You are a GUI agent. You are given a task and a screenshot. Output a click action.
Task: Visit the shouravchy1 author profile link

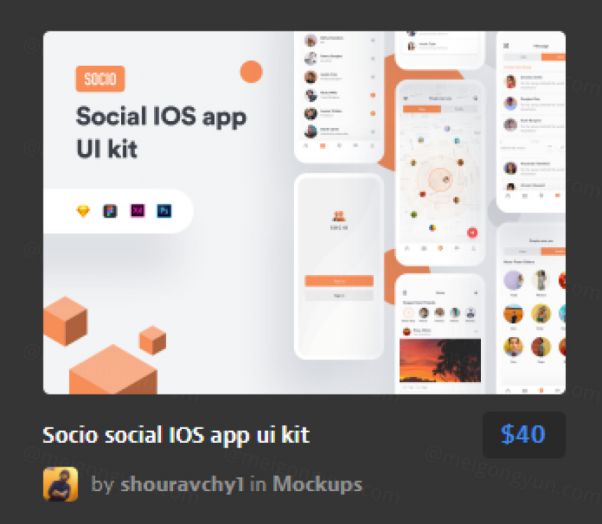click(182, 484)
